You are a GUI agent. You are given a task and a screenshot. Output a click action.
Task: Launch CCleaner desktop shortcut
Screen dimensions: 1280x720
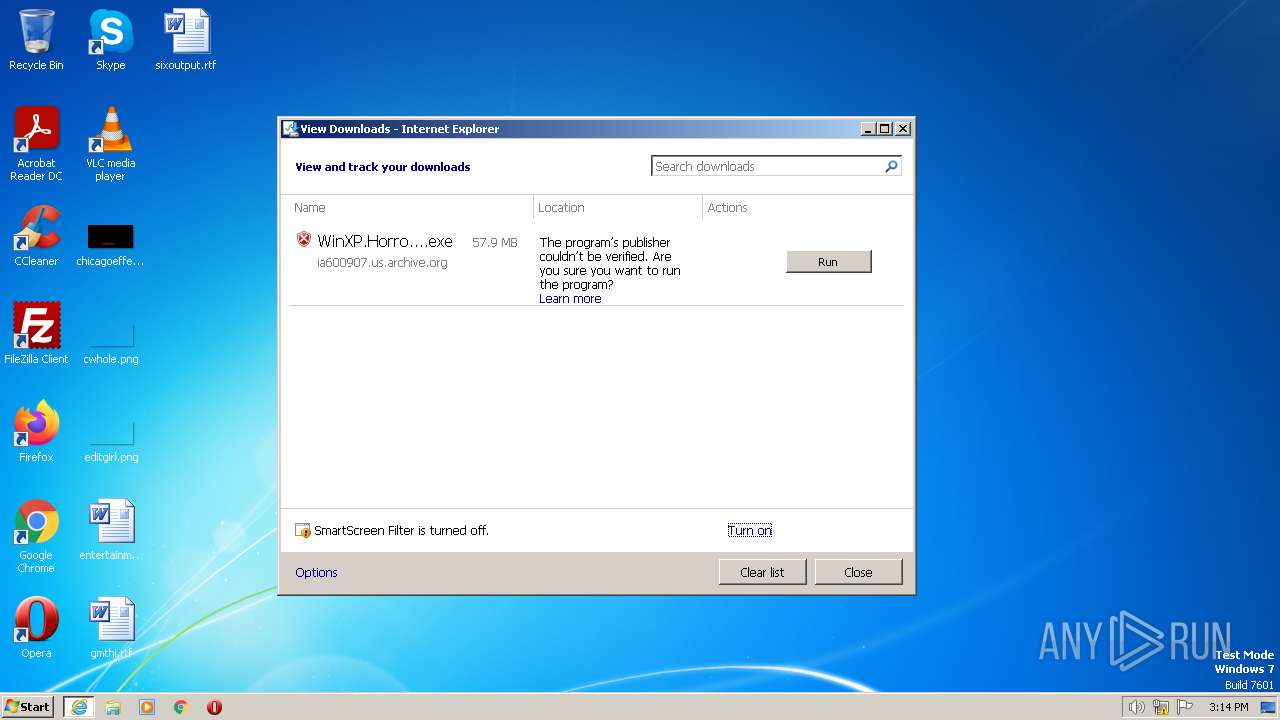tap(36, 236)
